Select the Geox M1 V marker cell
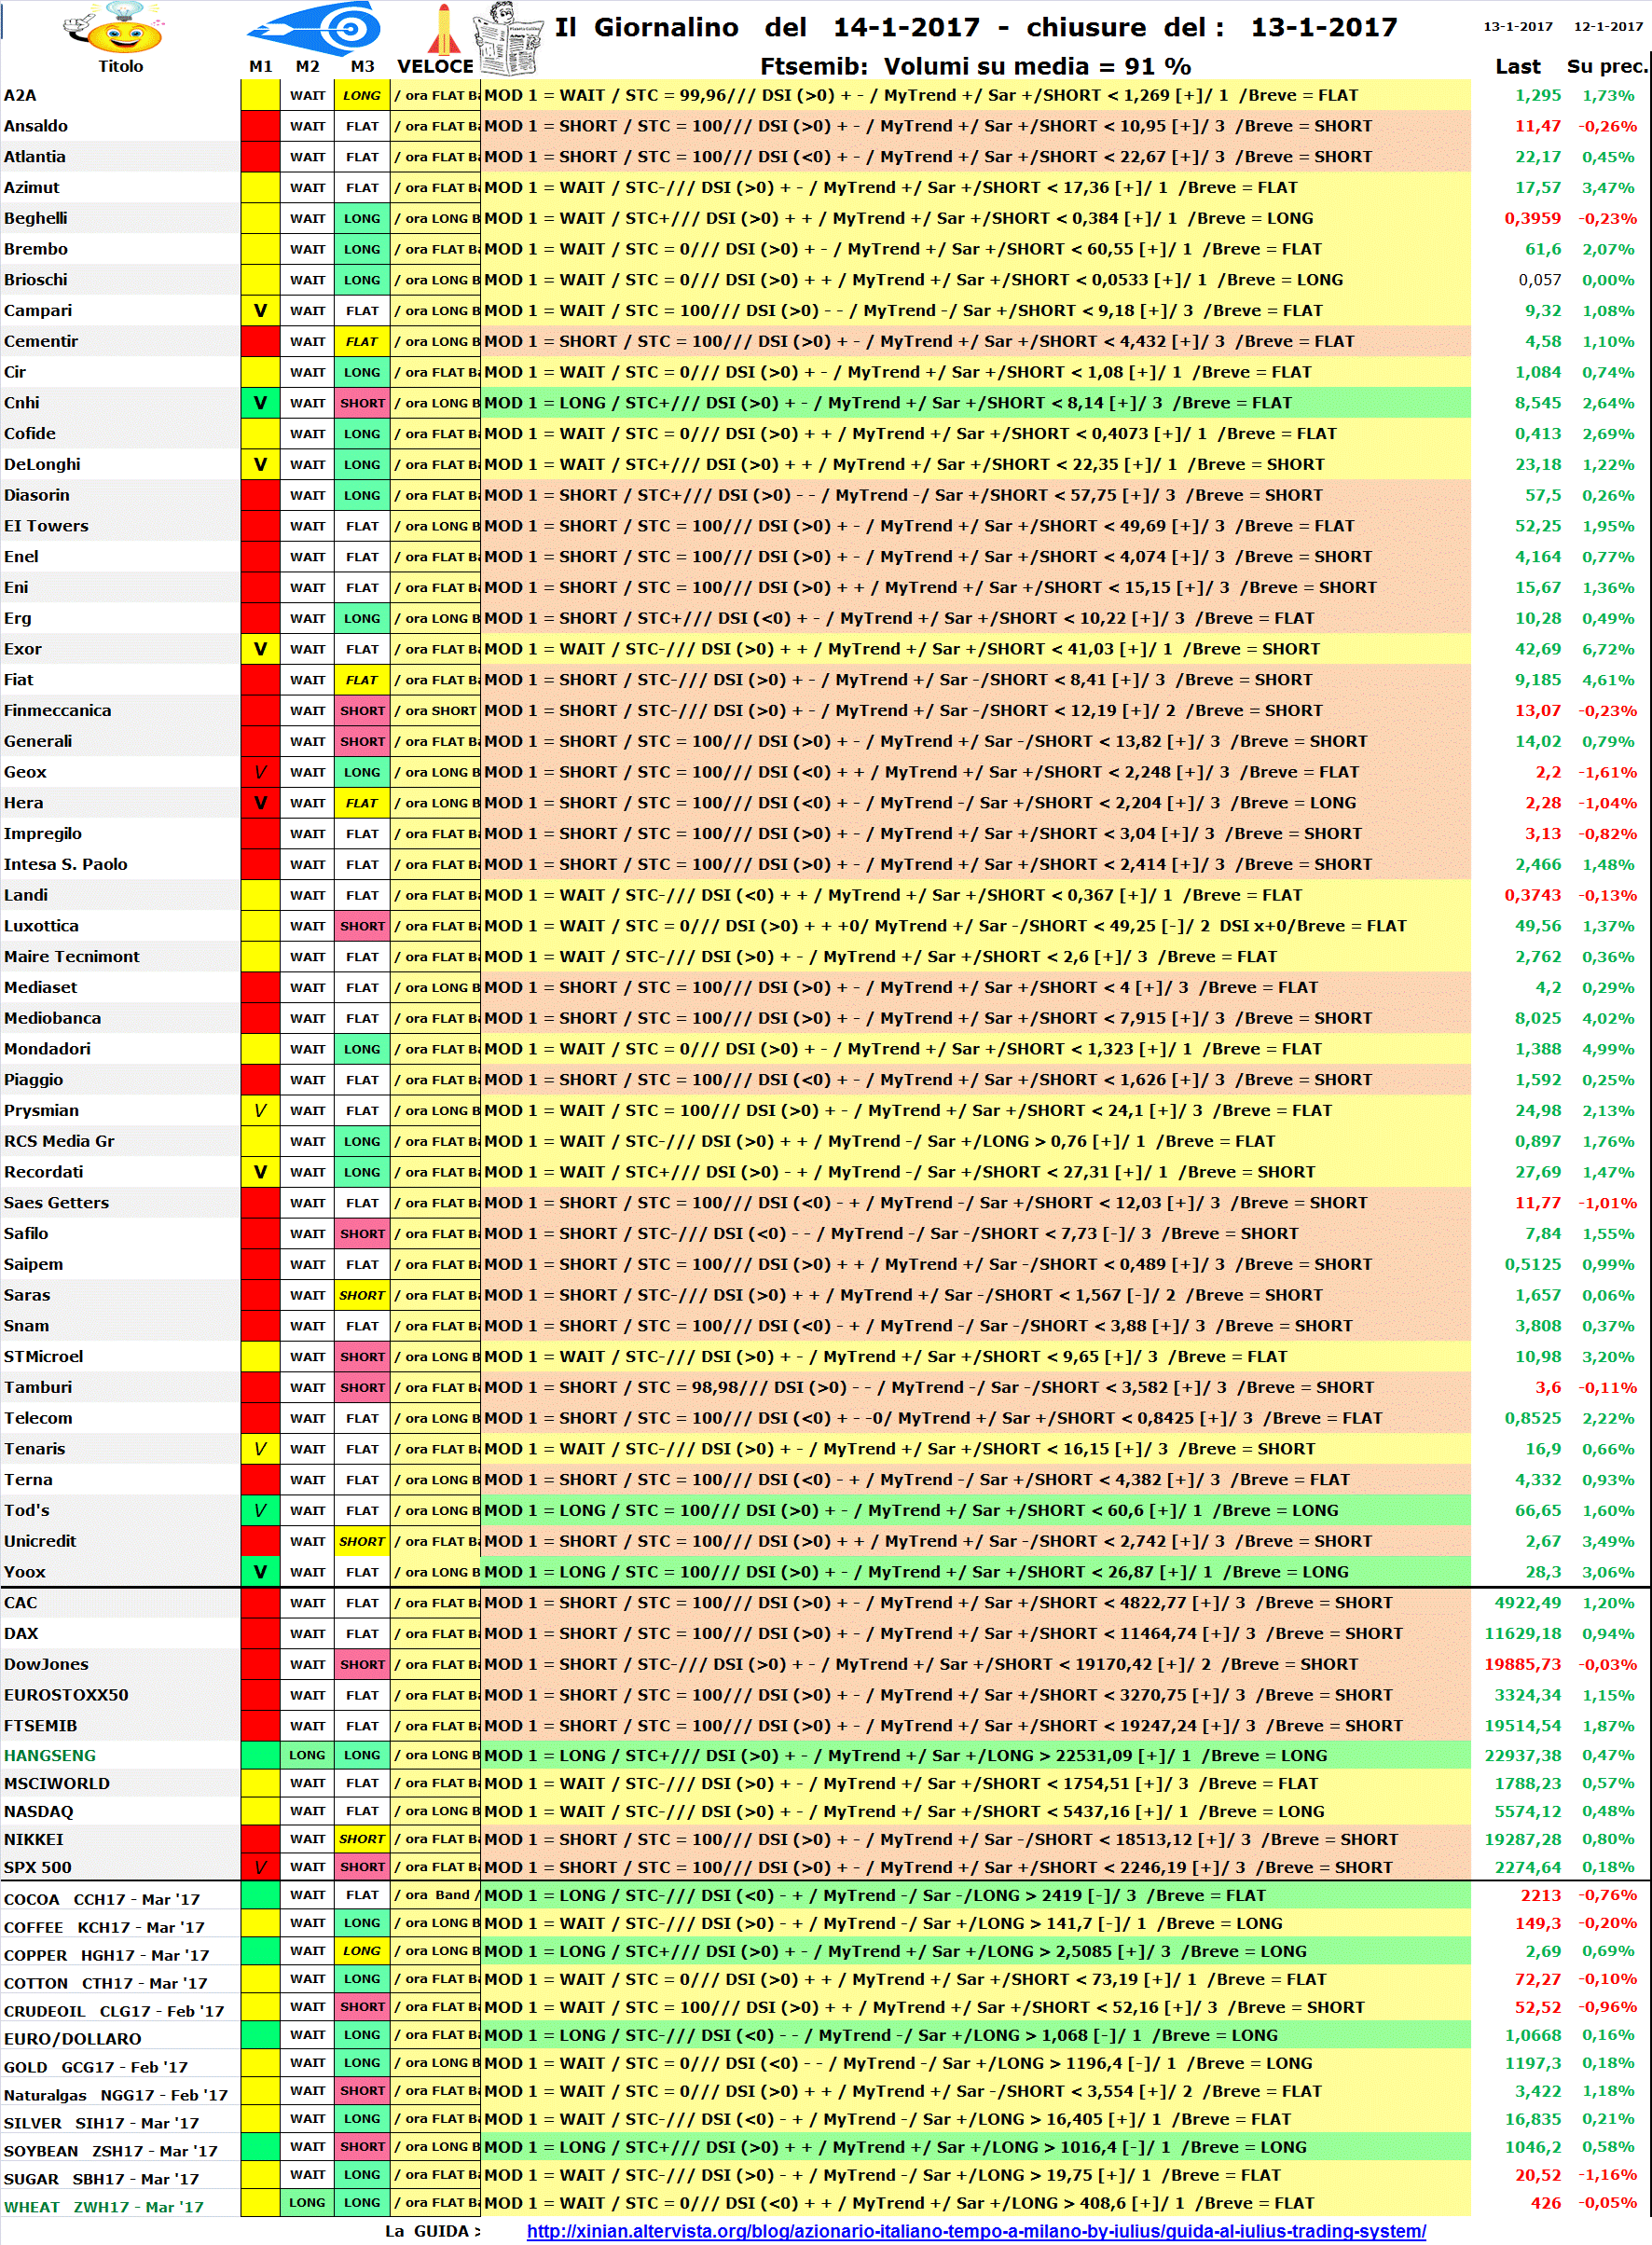This screenshot has height=2245, width=1652. 260,772
